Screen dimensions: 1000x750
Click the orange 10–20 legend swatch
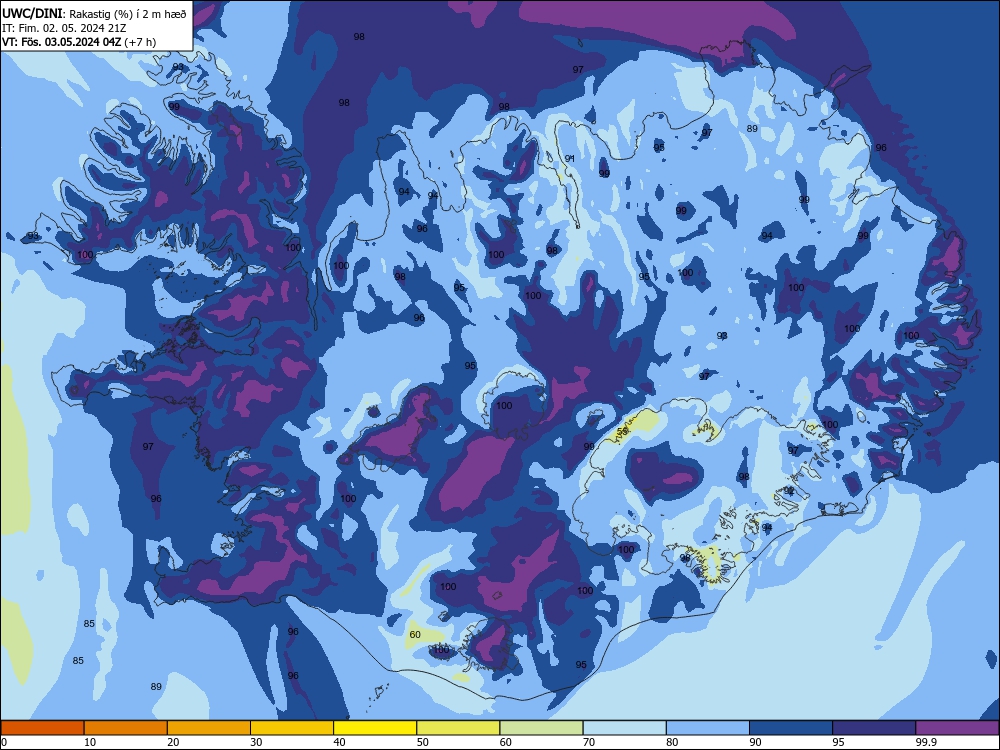[x=126, y=728]
